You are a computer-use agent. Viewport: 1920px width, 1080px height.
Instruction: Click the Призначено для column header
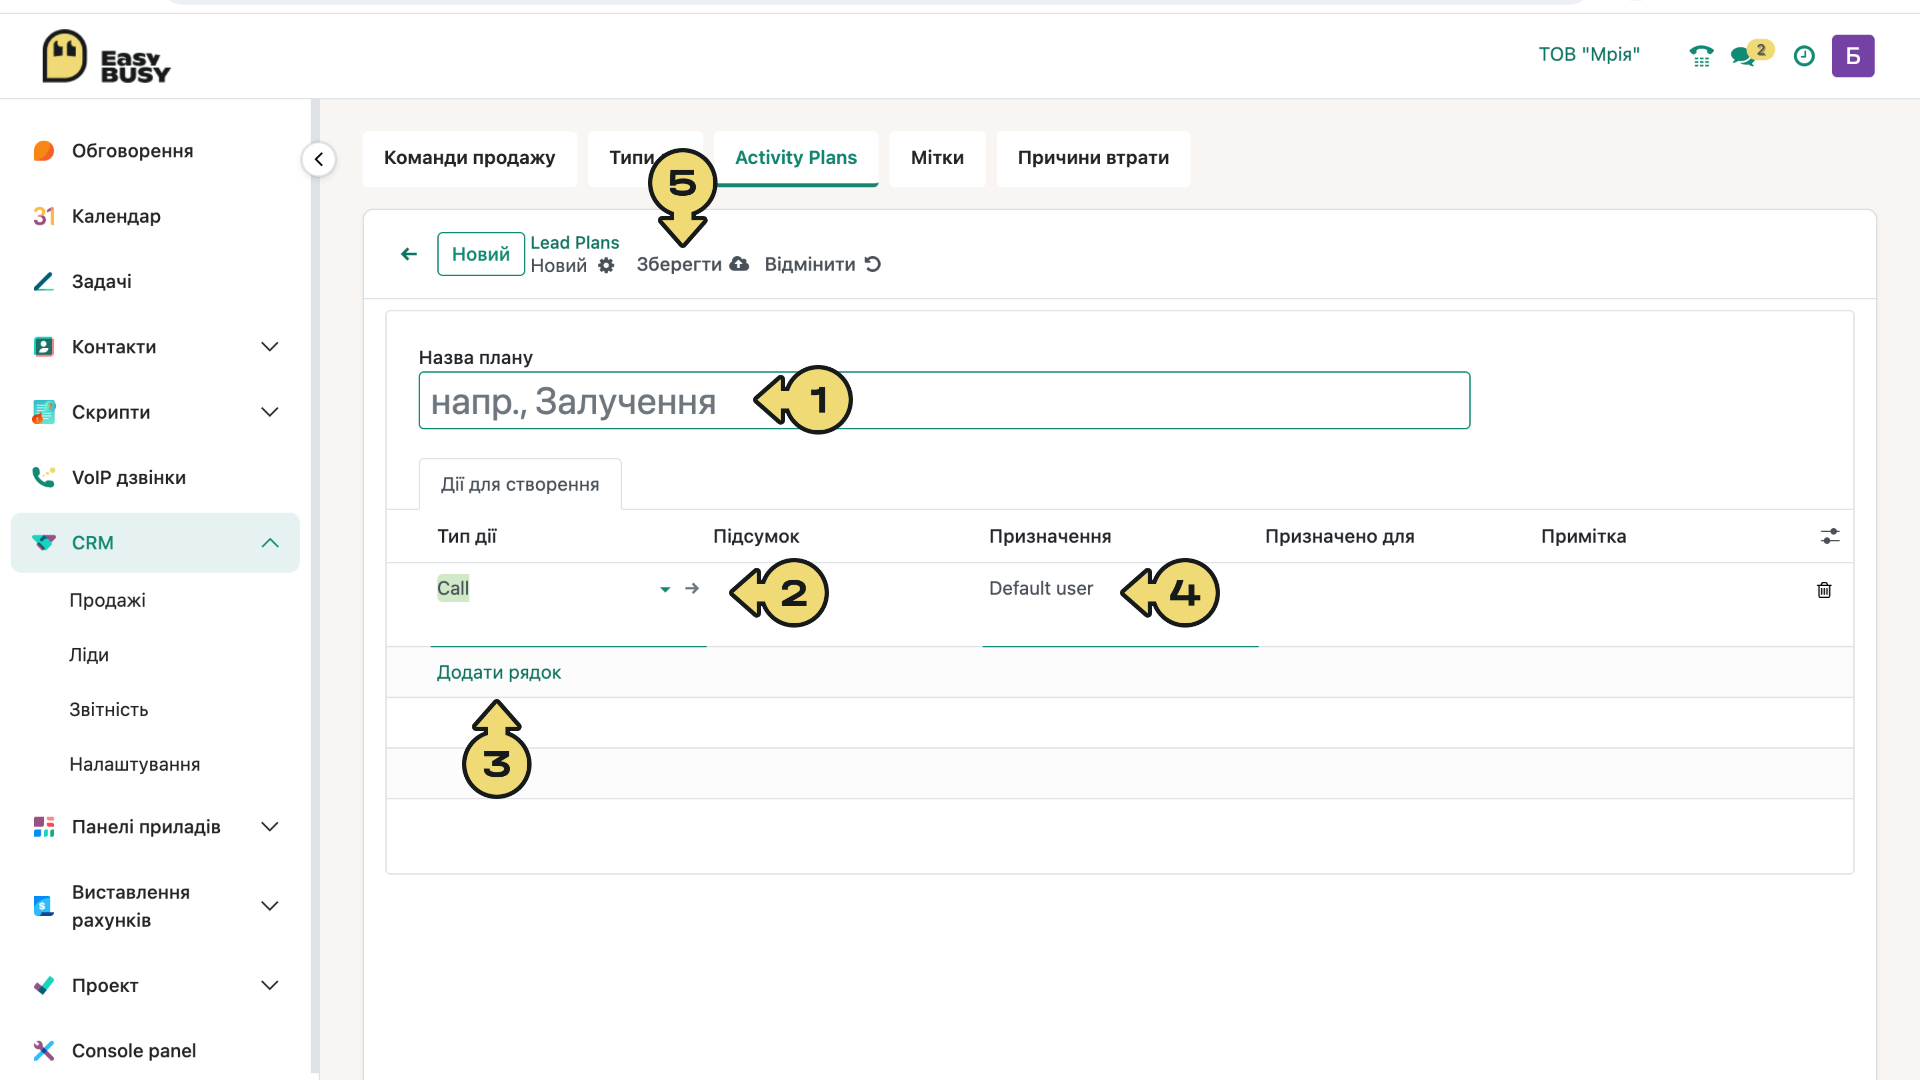(x=1340, y=536)
